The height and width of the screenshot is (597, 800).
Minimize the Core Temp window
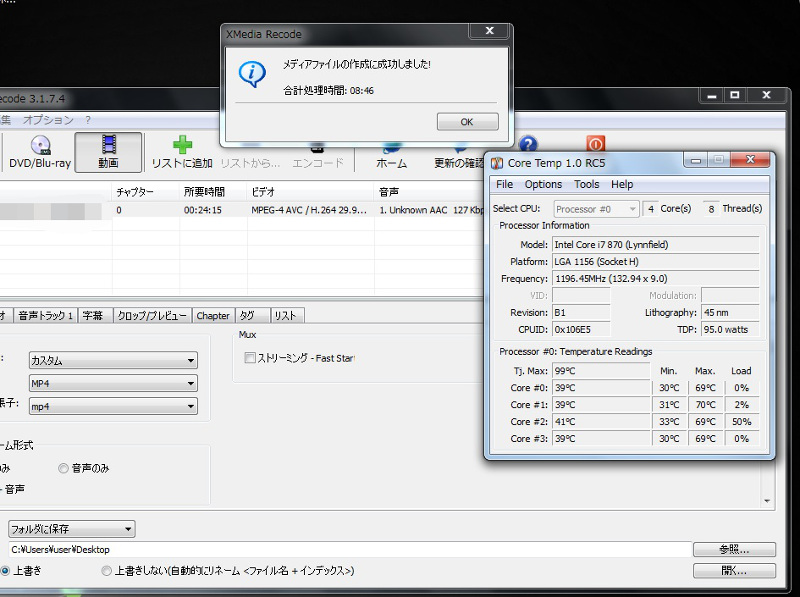point(695,160)
